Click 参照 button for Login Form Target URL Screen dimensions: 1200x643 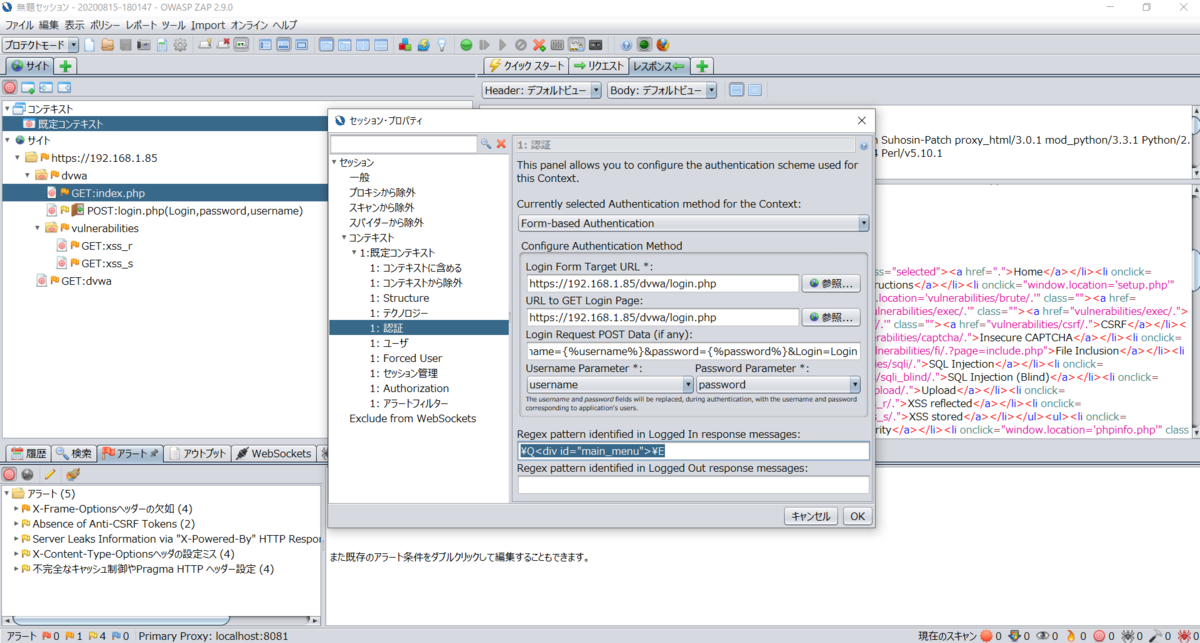coord(832,284)
